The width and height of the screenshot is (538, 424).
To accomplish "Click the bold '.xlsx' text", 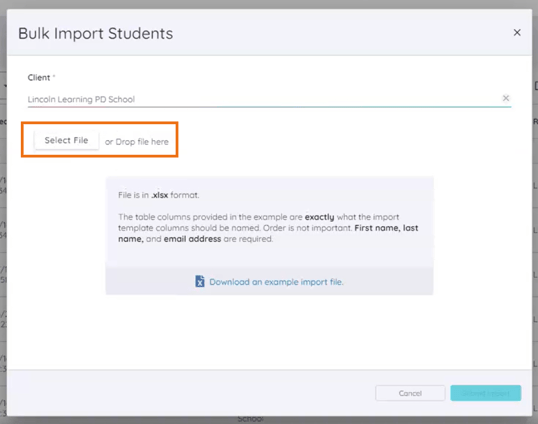I will pos(160,195).
